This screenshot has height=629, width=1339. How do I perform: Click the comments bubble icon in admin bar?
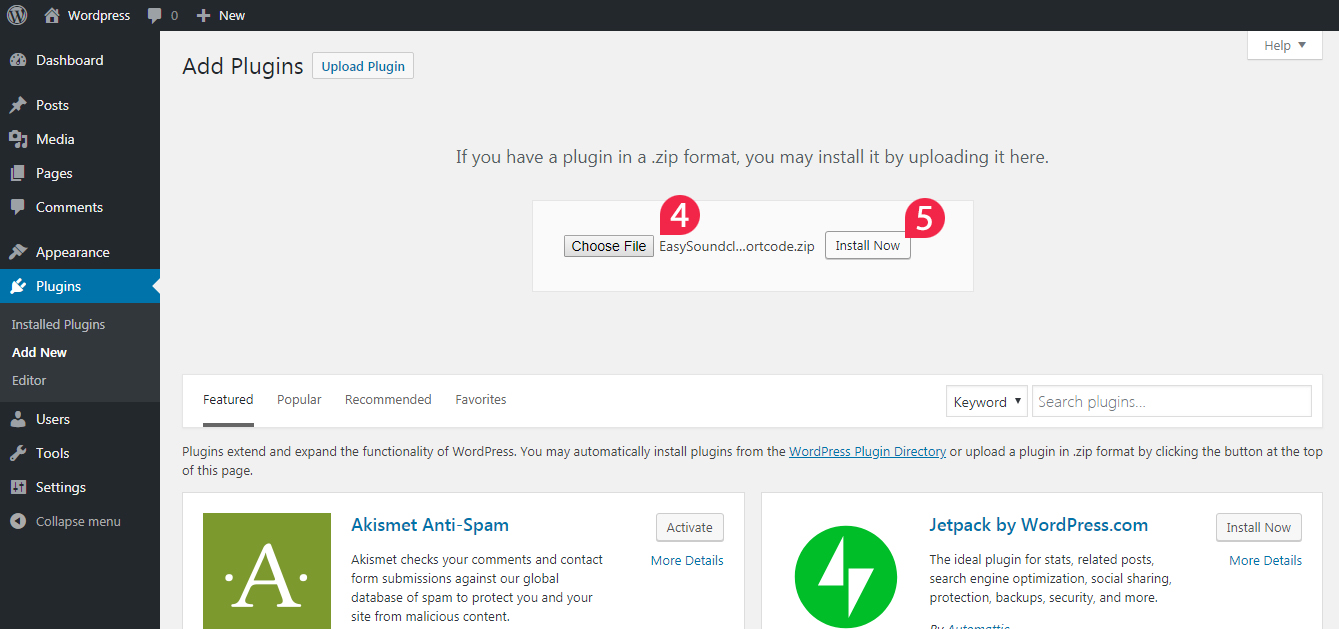point(154,16)
